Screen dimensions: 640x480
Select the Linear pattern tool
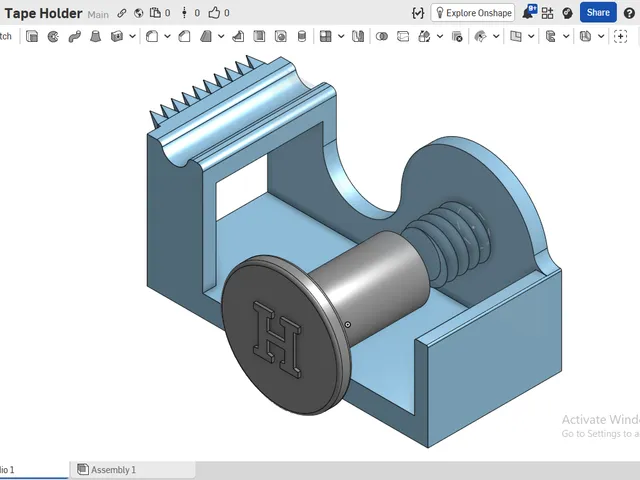[x=326, y=37]
